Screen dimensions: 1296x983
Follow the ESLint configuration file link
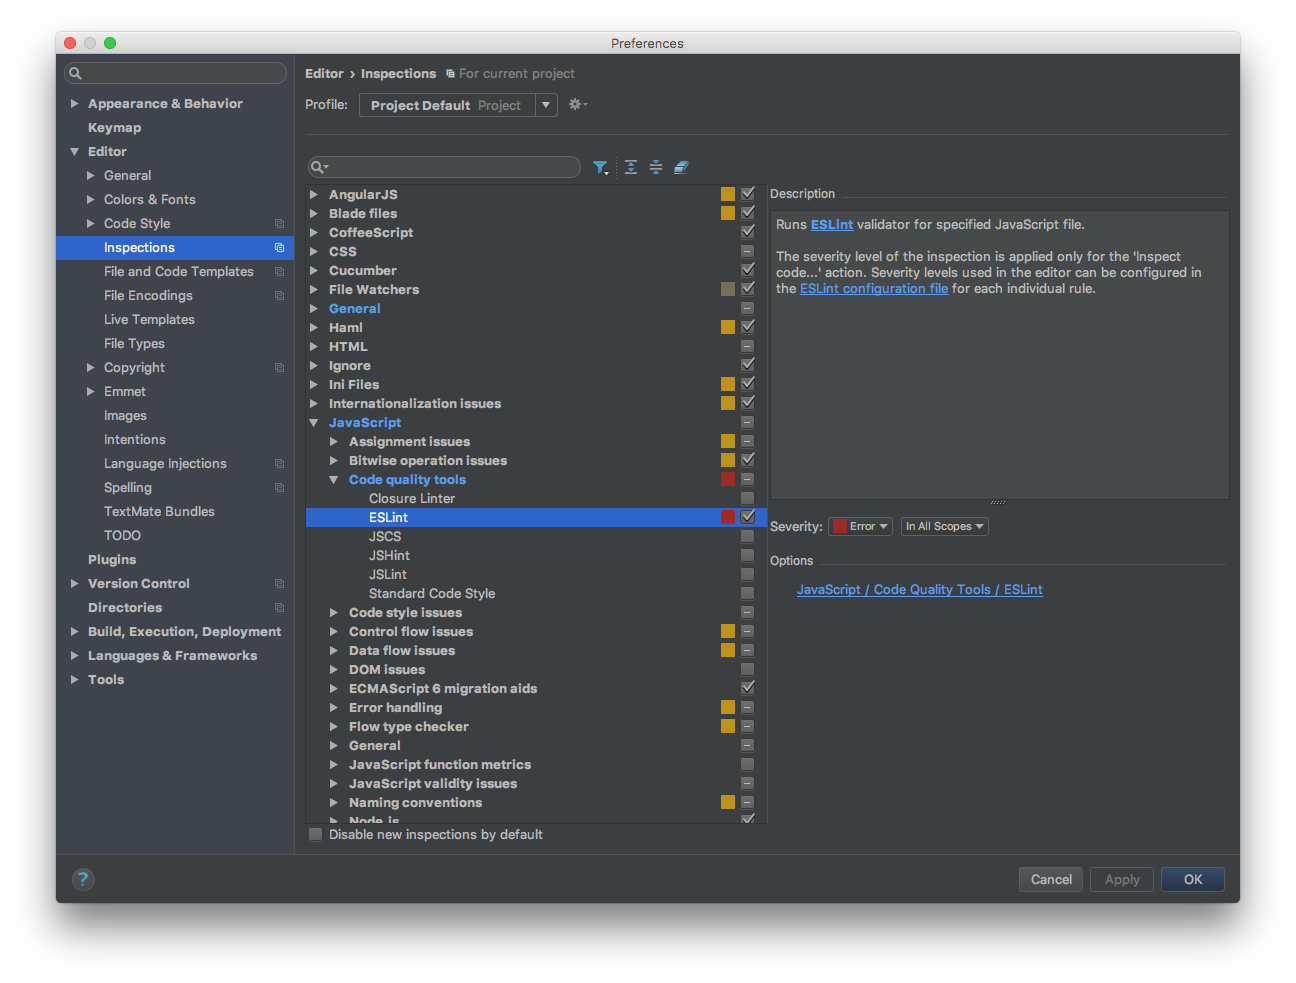point(873,288)
